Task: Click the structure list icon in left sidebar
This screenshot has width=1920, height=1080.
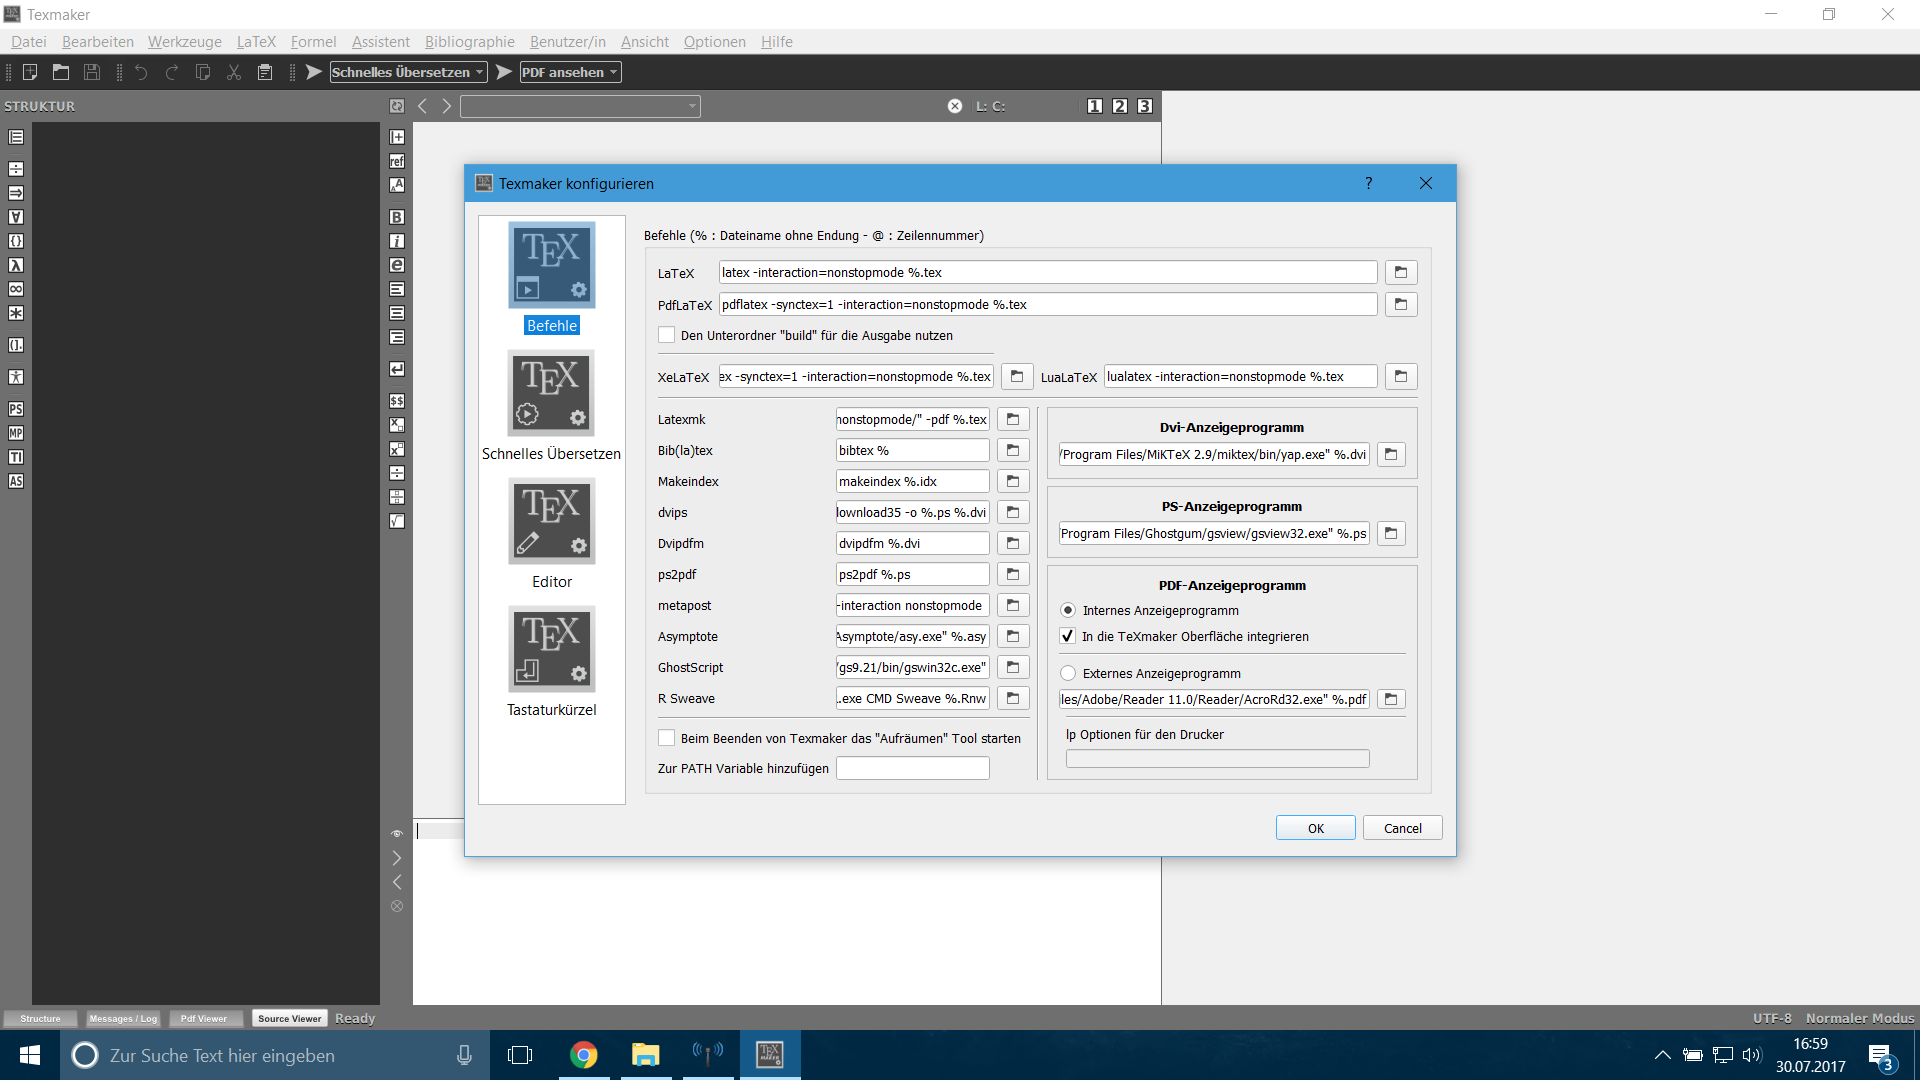Action: coord(16,137)
